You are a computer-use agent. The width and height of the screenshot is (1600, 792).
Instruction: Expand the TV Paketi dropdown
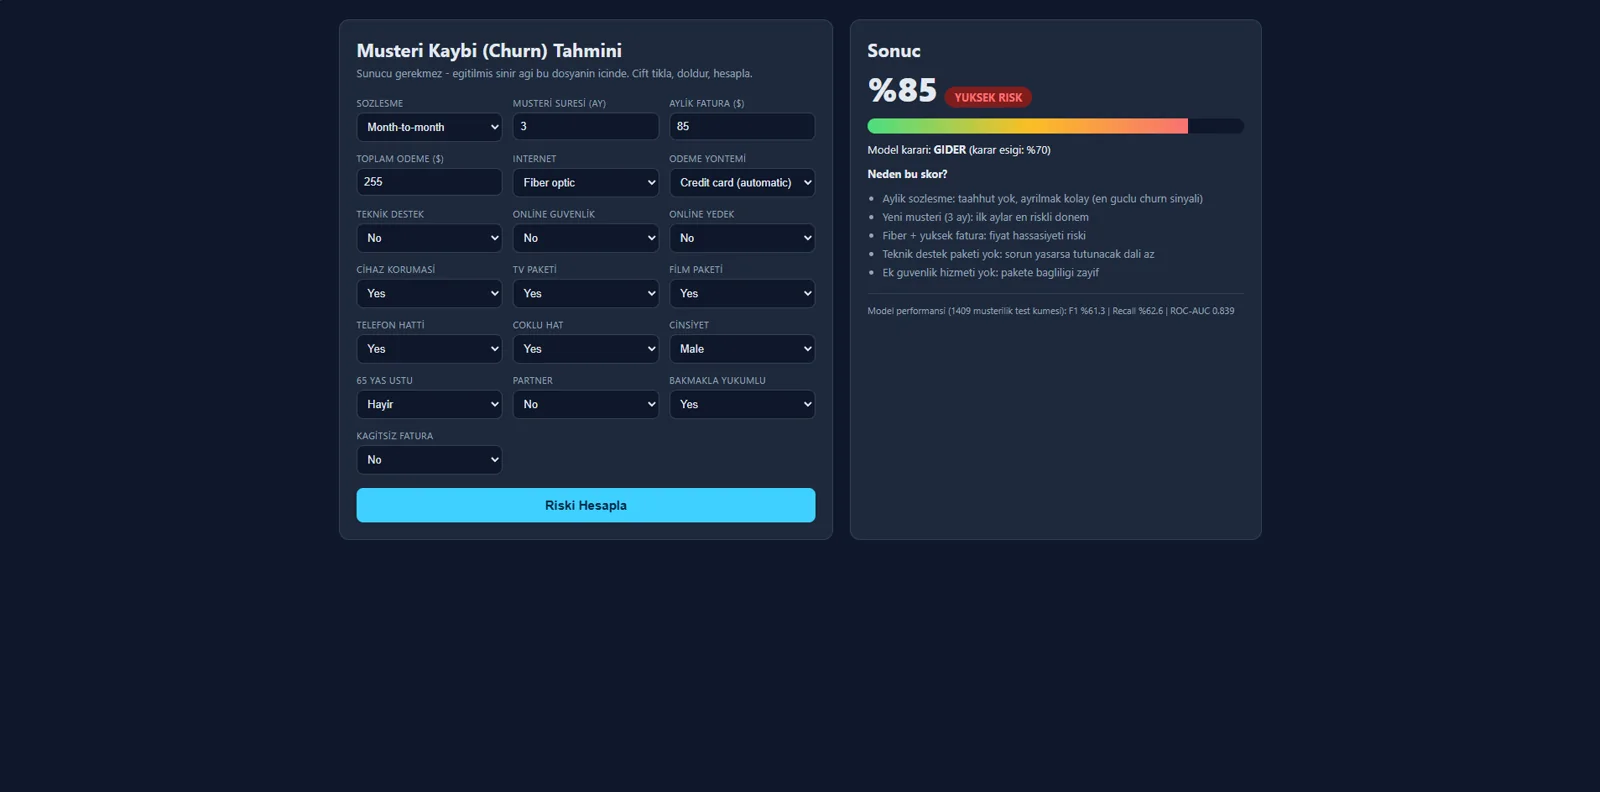click(x=585, y=293)
